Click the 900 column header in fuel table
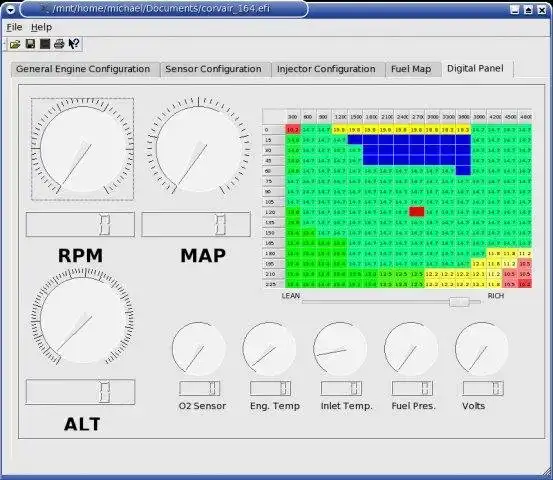Image resolution: width=553 pixels, height=480 pixels. 323,117
